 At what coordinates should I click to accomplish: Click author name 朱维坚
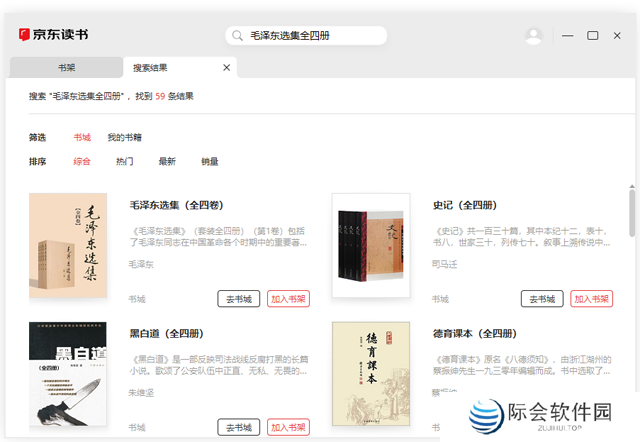click(x=141, y=393)
